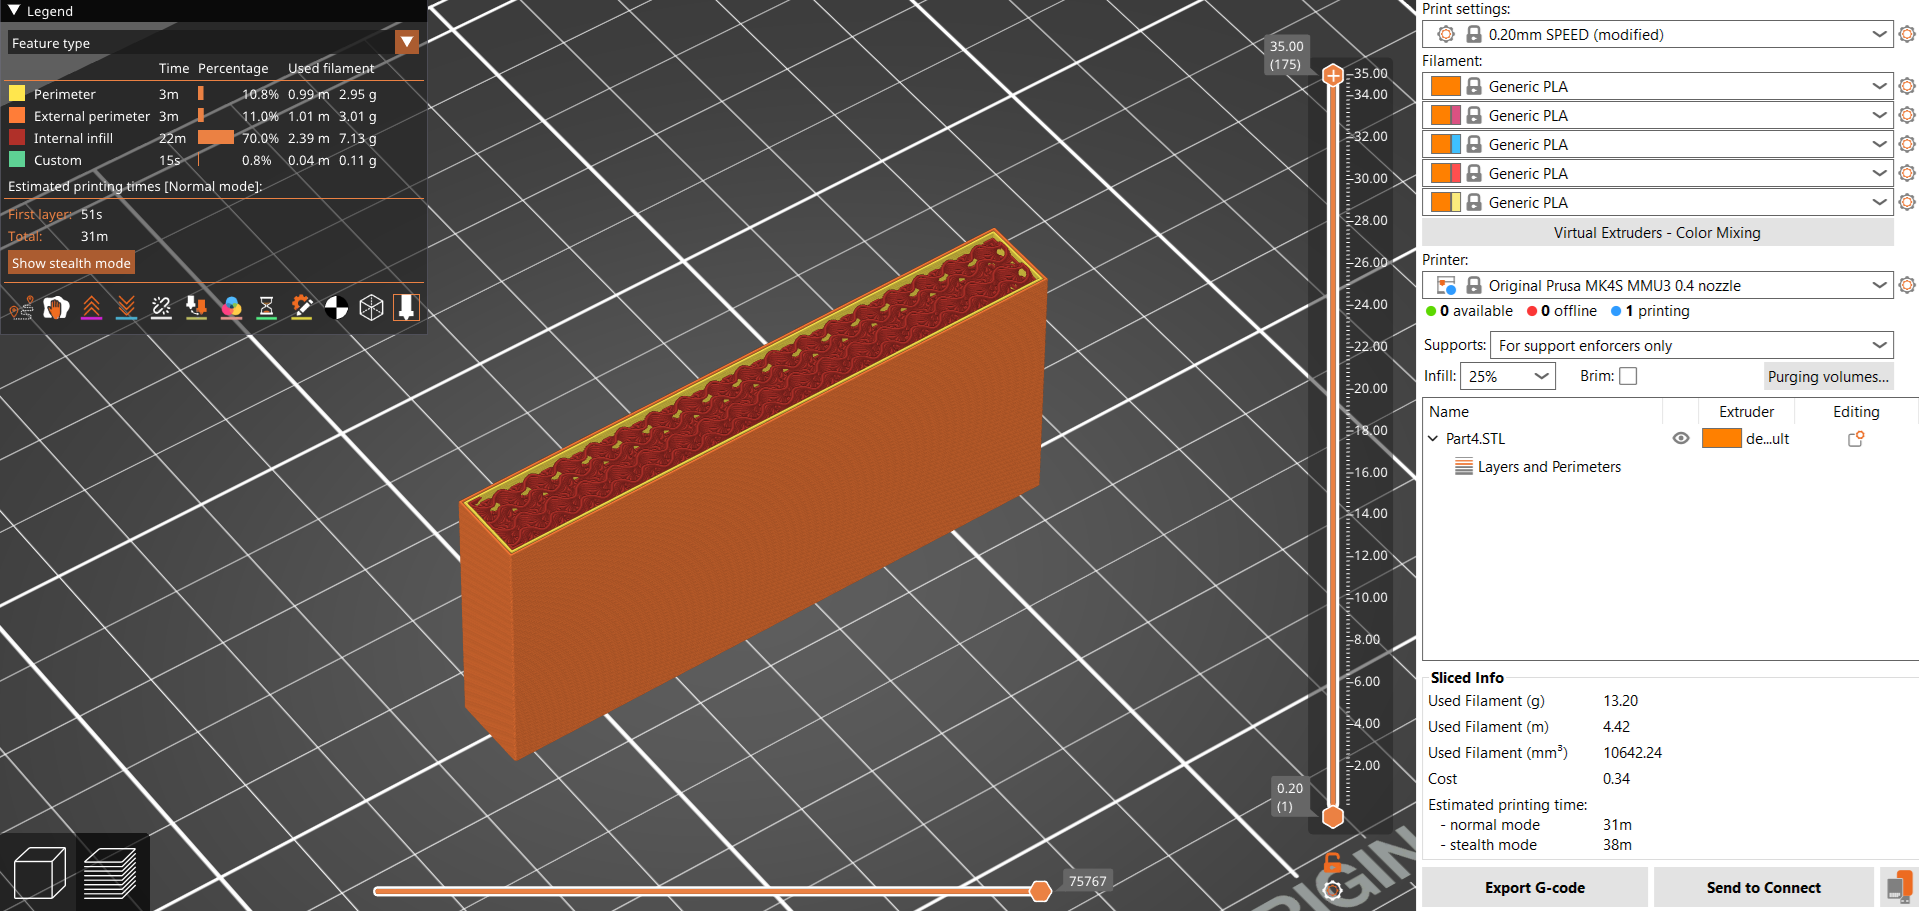
Task: Toggle center of gravity marker icon
Action: pos(336,308)
